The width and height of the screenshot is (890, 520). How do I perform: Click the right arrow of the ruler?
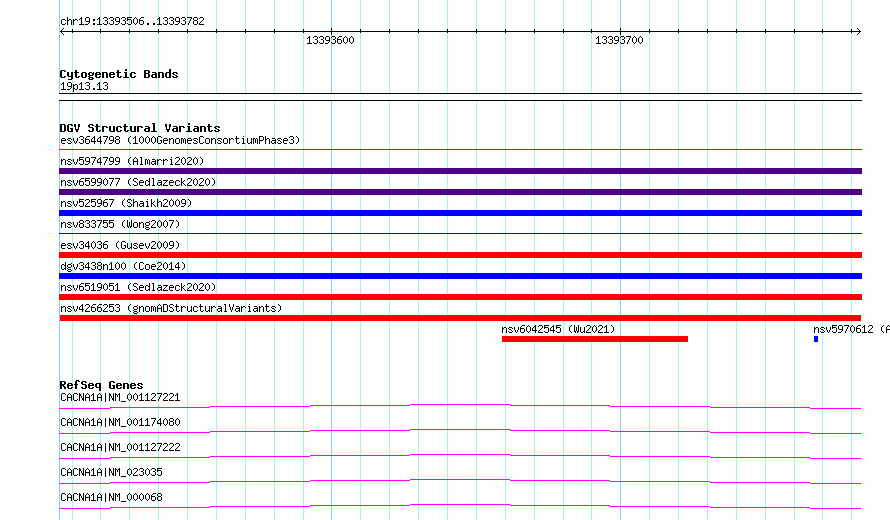[858, 31]
